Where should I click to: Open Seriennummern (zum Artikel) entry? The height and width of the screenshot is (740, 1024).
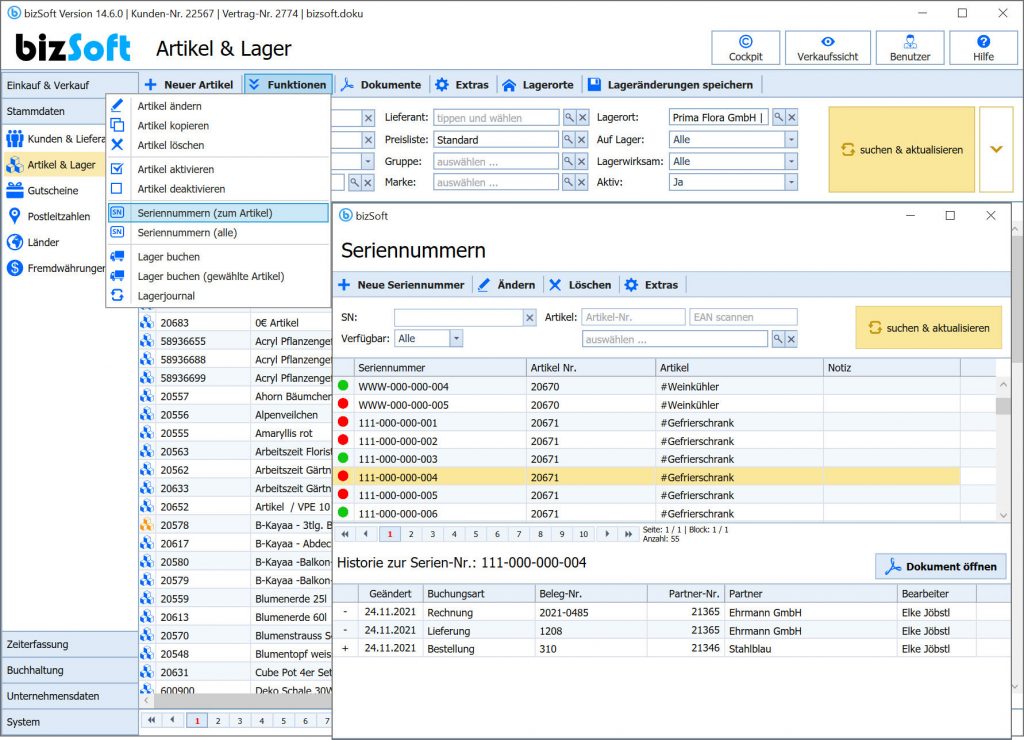tap(219, 213)
